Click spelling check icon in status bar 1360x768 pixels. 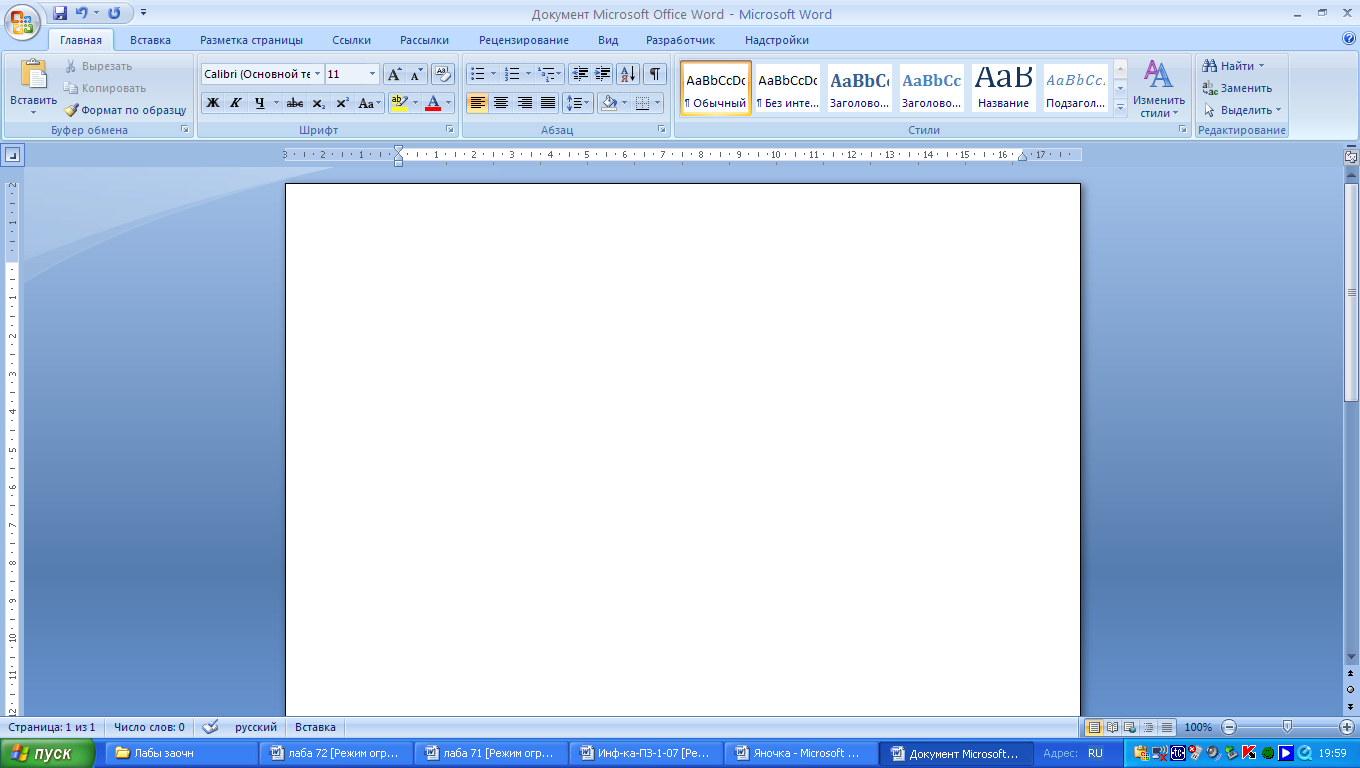pyautogui.click(x=210, y=727)
